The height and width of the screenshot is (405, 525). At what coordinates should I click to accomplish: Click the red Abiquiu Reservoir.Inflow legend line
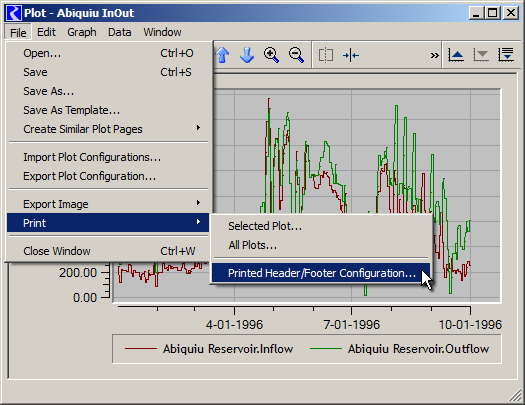[x=141, y=349]
